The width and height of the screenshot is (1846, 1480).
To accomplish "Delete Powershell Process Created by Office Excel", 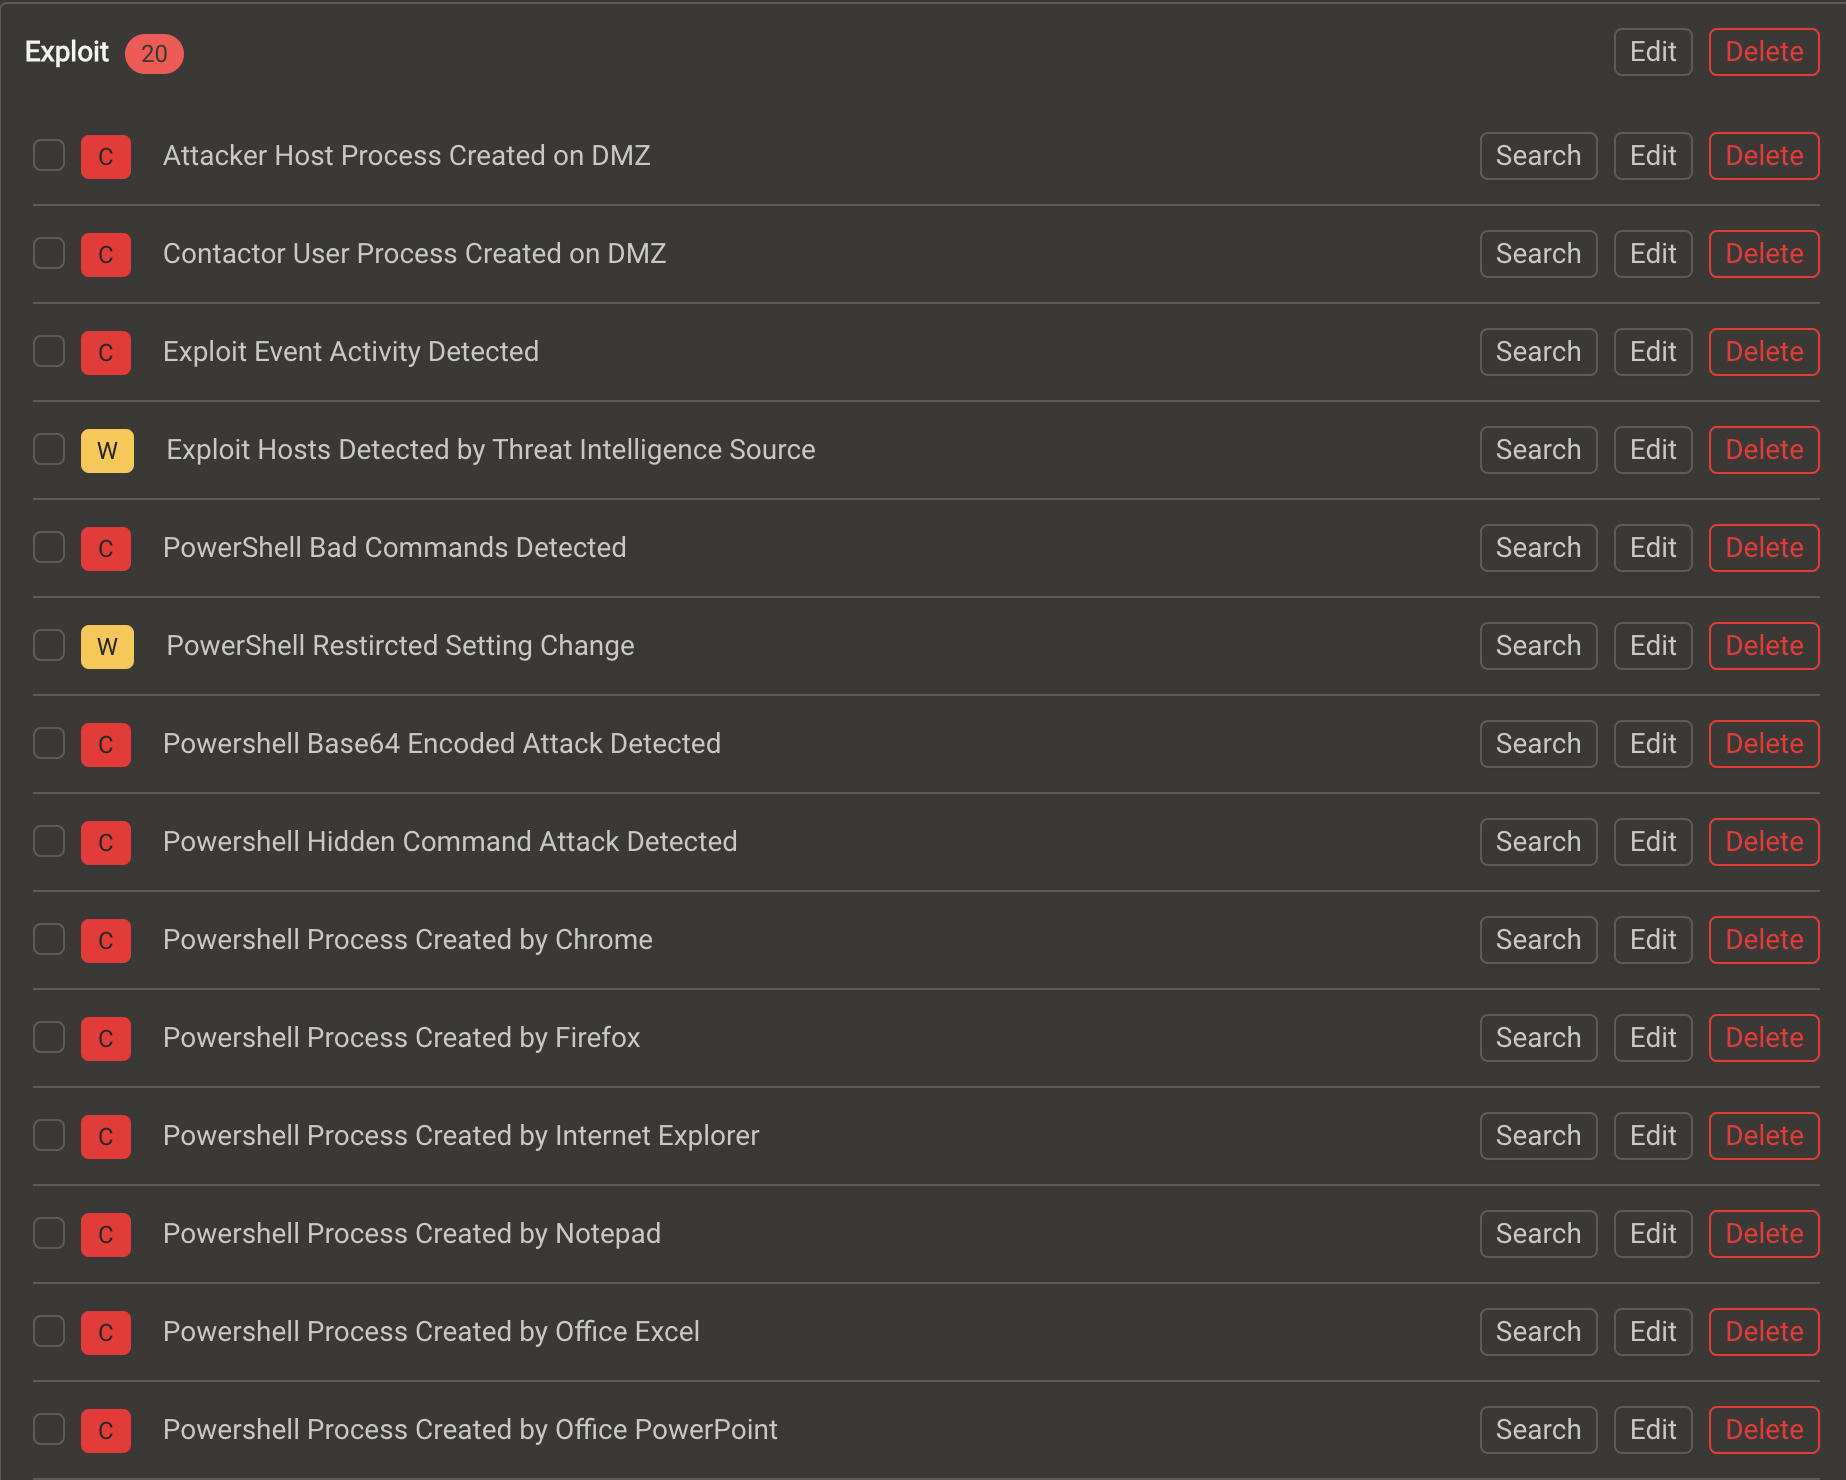I will click(x=1764, y=1332).
